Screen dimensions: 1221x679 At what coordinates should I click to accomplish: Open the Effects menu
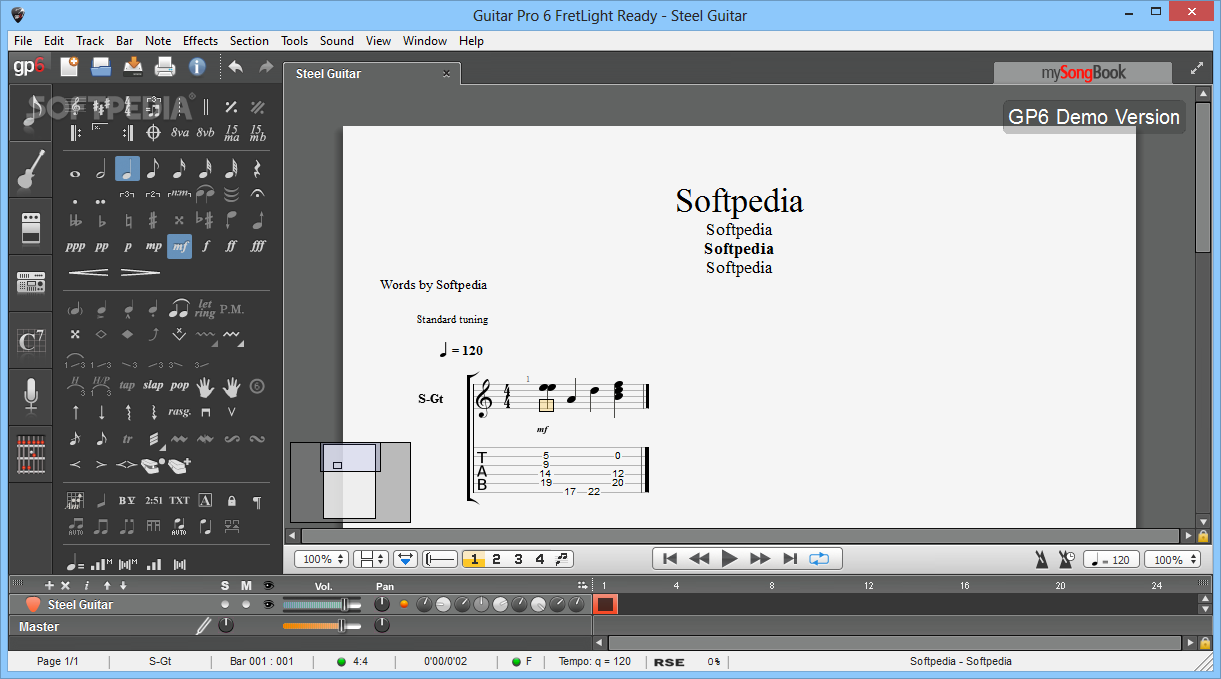(200, 41)
